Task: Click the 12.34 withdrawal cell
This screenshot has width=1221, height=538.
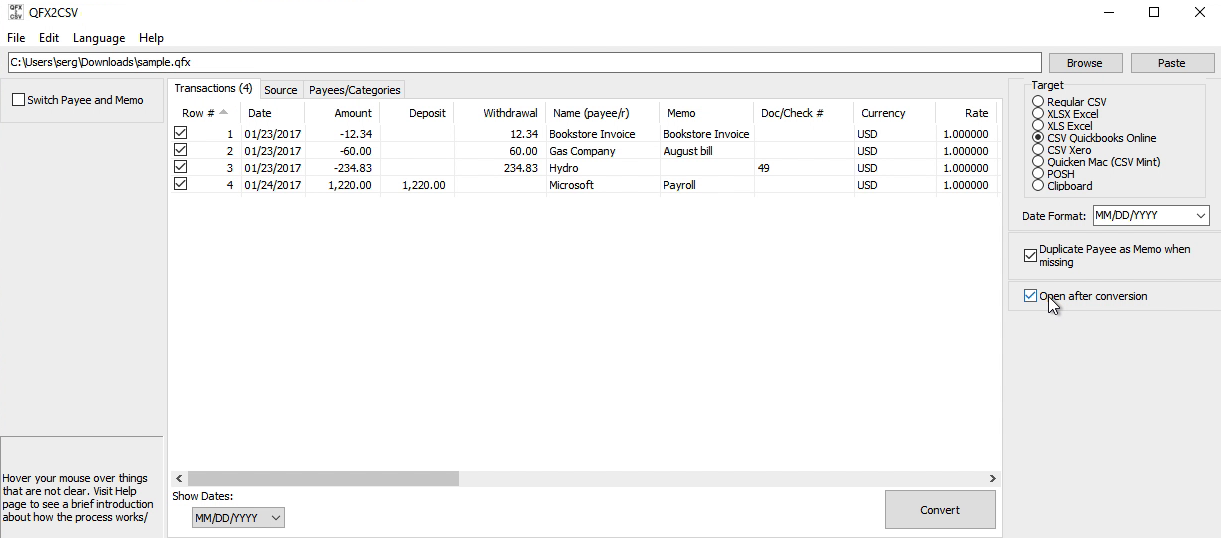Action: coord(499,134)
